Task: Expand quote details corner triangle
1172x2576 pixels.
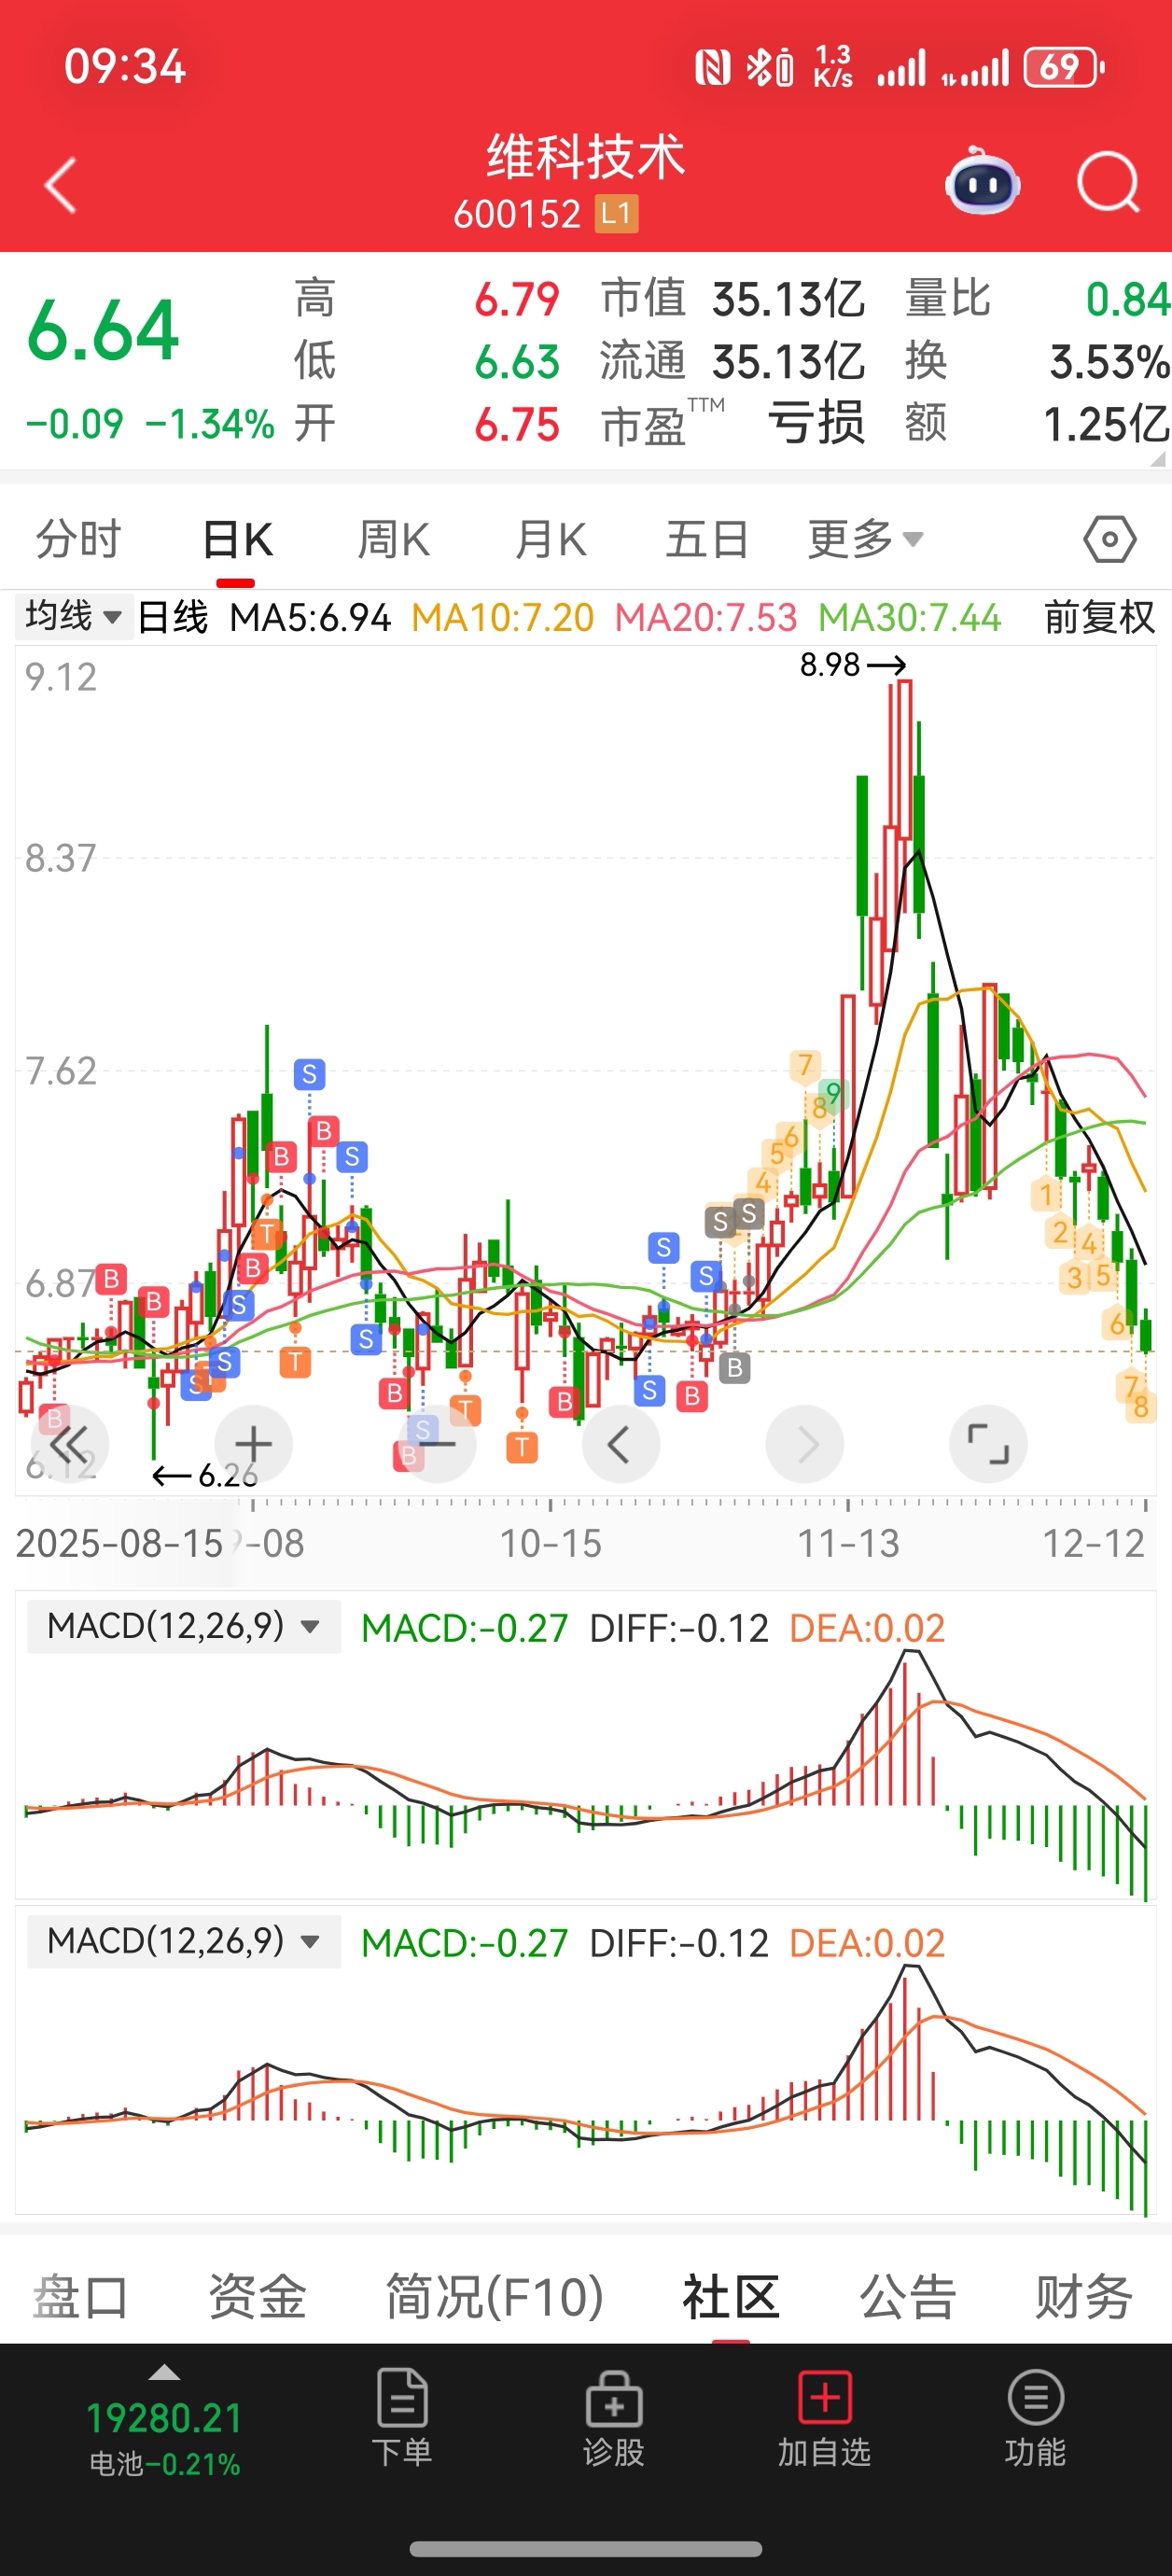Action: click(x=1158, y=459)
